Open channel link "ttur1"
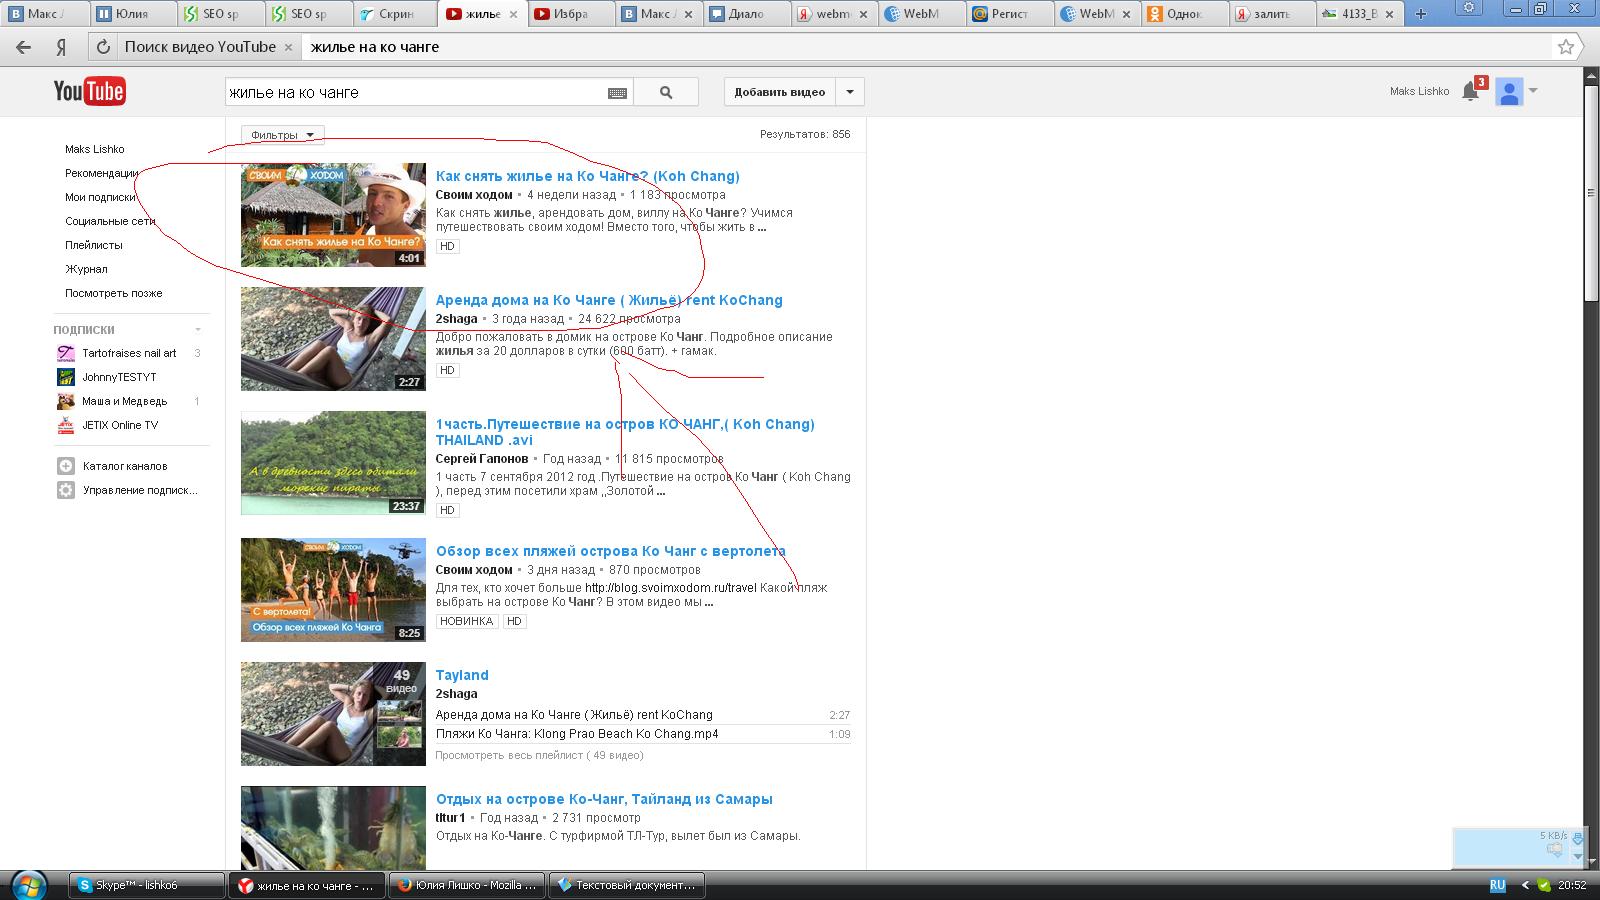1600x900 pixels. tap(451, 818)
